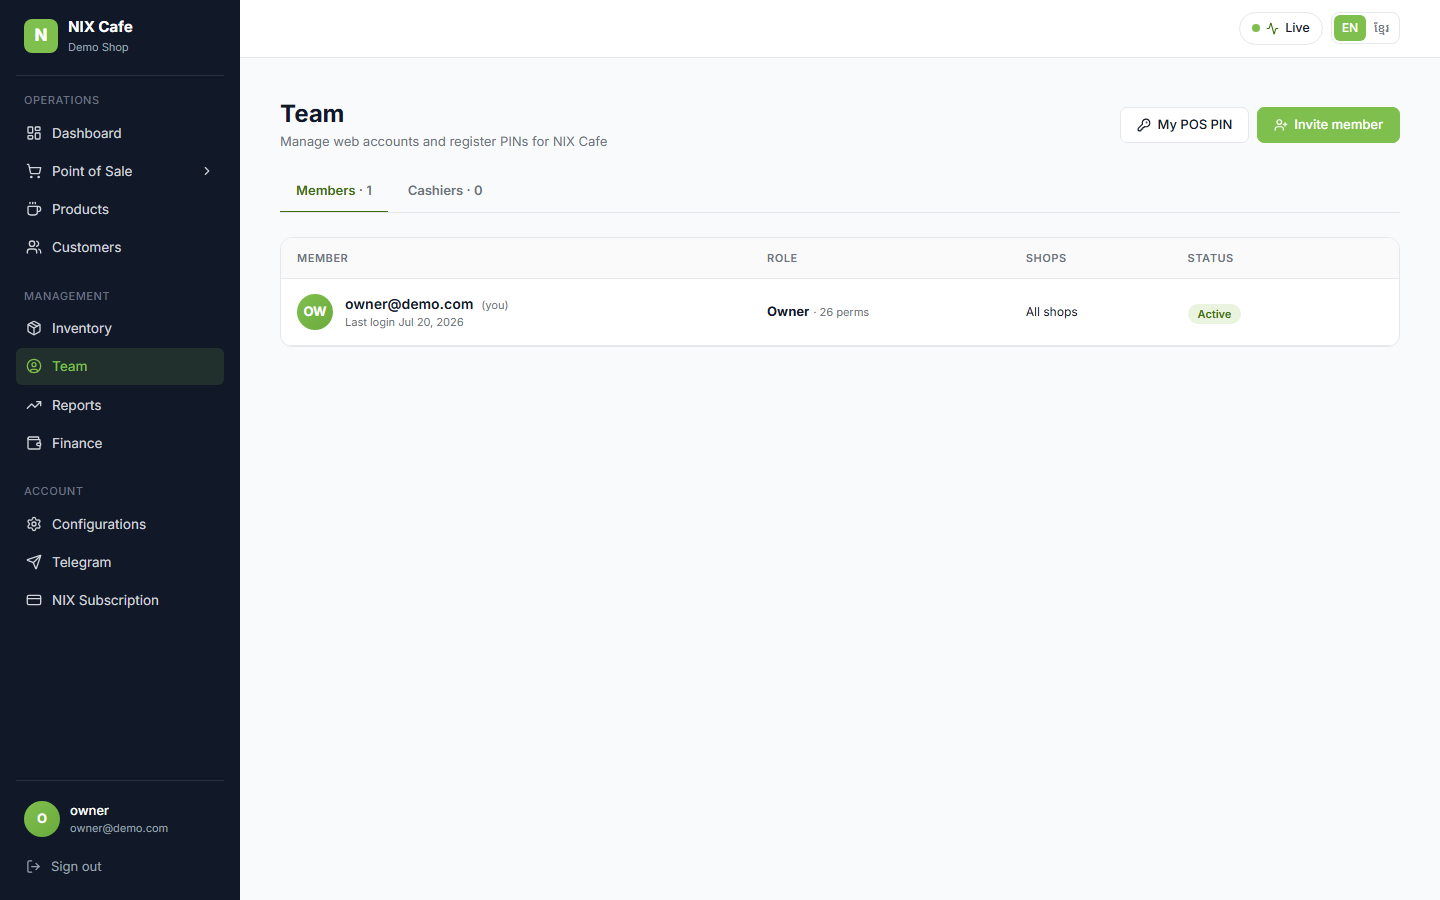Open Reports page label
The height and width of the screenshot is (900, 1440).
pyautogui.click(x=76, y=405)
